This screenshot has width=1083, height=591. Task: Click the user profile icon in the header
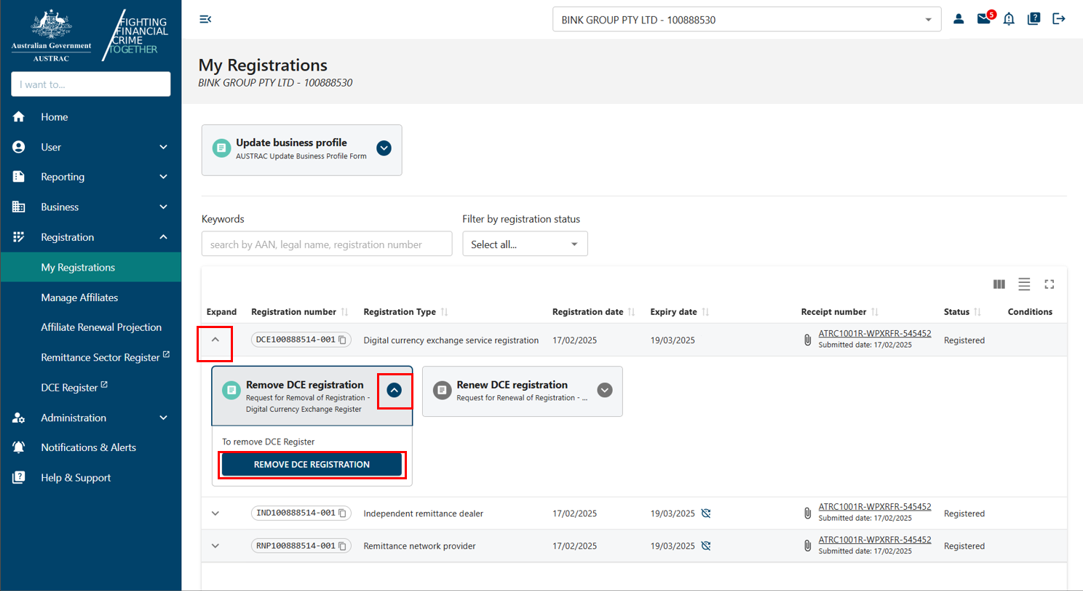tap(959, 18)
